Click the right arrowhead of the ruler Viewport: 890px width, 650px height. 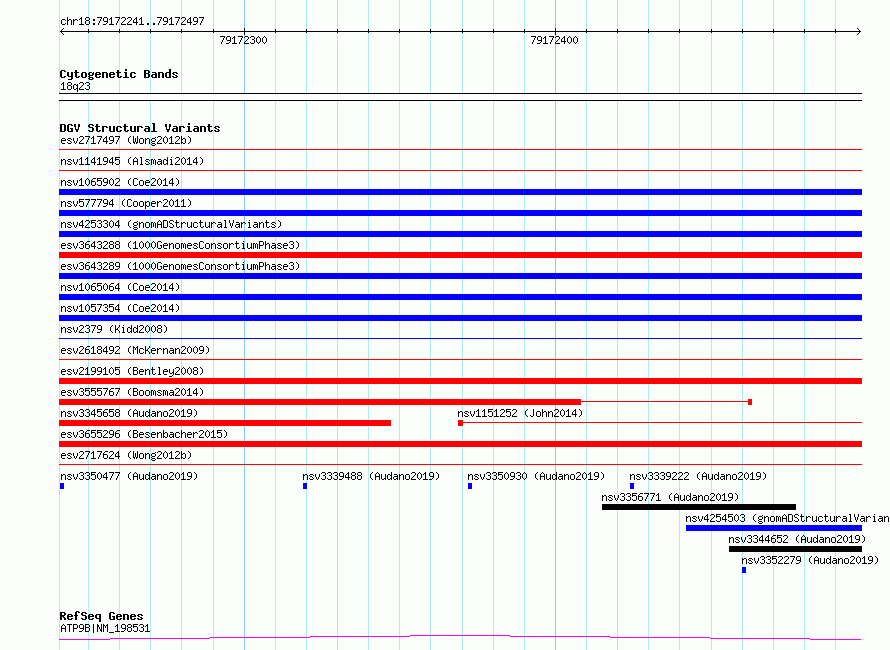[859, 32]
